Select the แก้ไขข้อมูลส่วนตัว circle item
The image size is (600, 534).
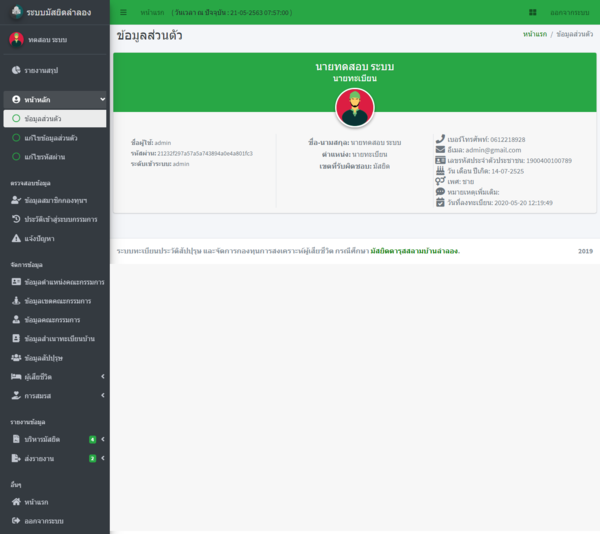point(55,138)
